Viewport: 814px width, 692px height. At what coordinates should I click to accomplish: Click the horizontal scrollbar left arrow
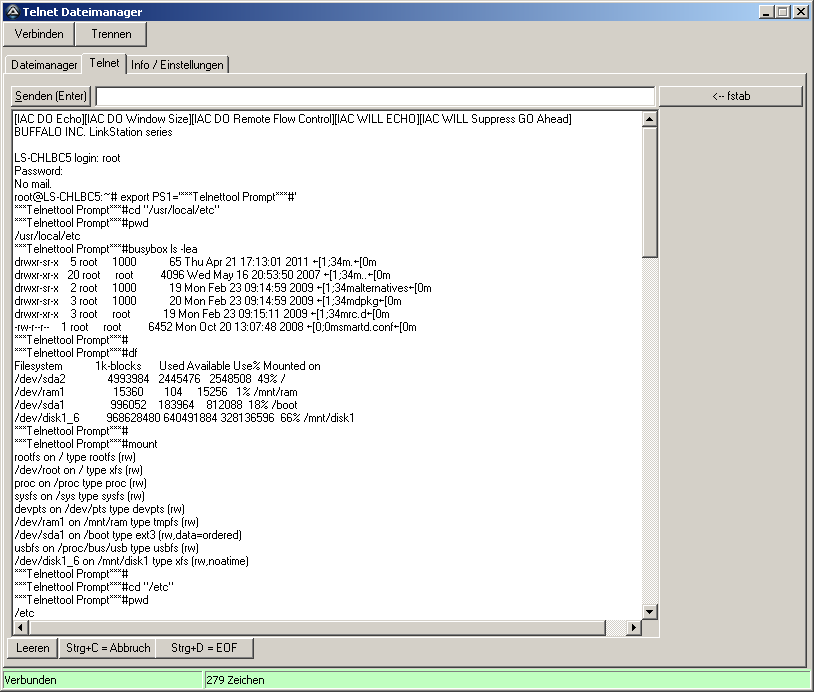(20, 628)
